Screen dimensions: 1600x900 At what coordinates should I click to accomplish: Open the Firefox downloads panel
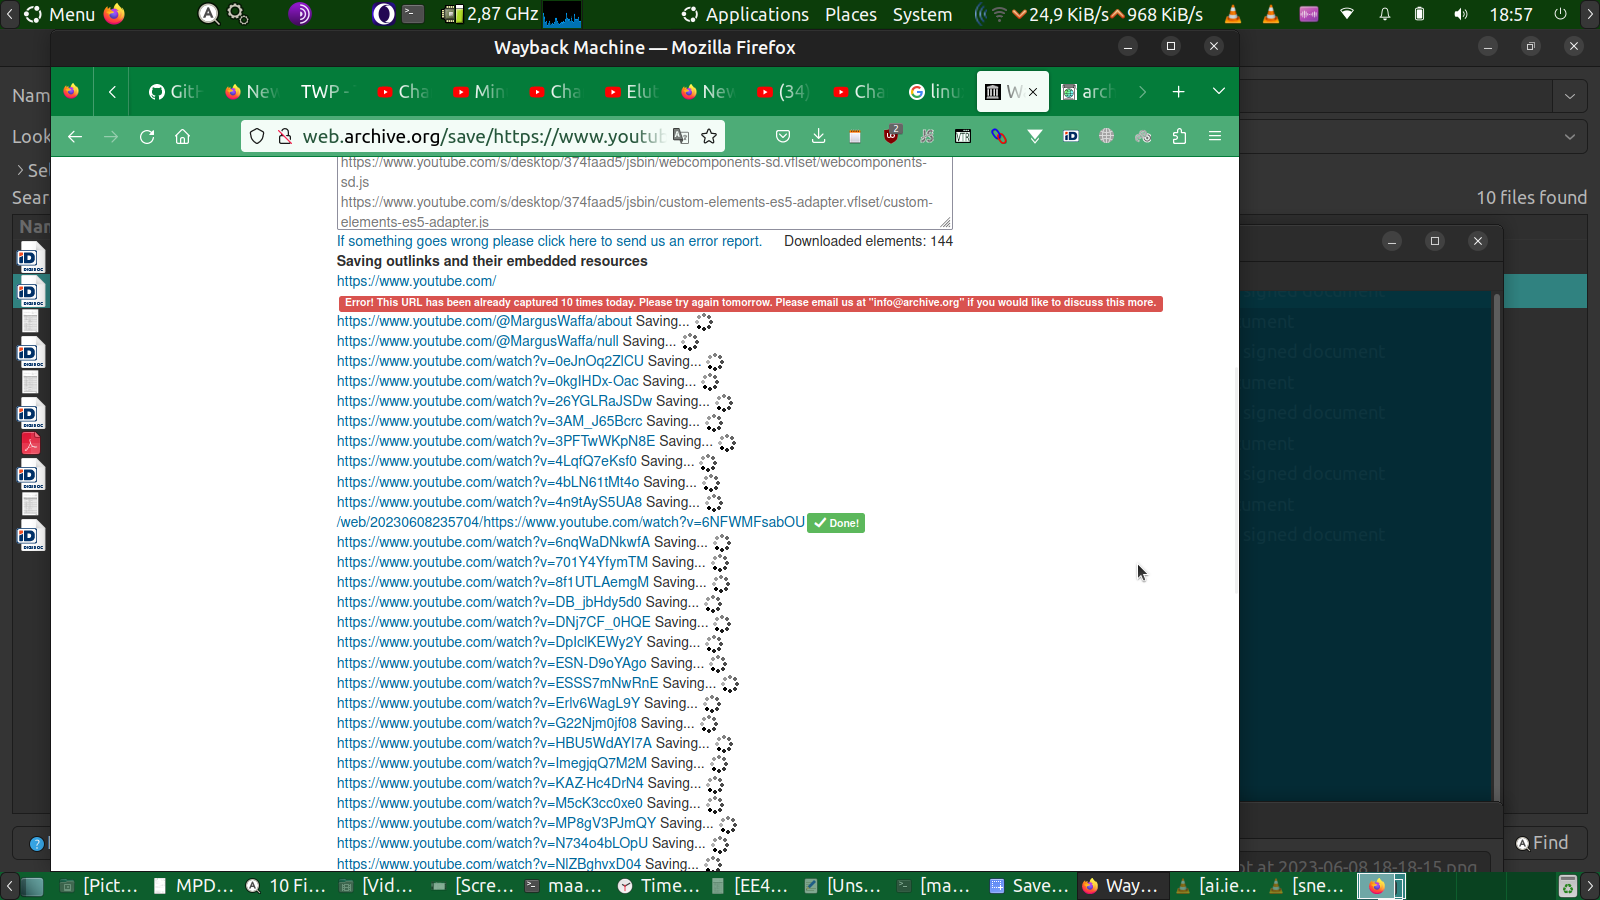click(x=818, y=136)
